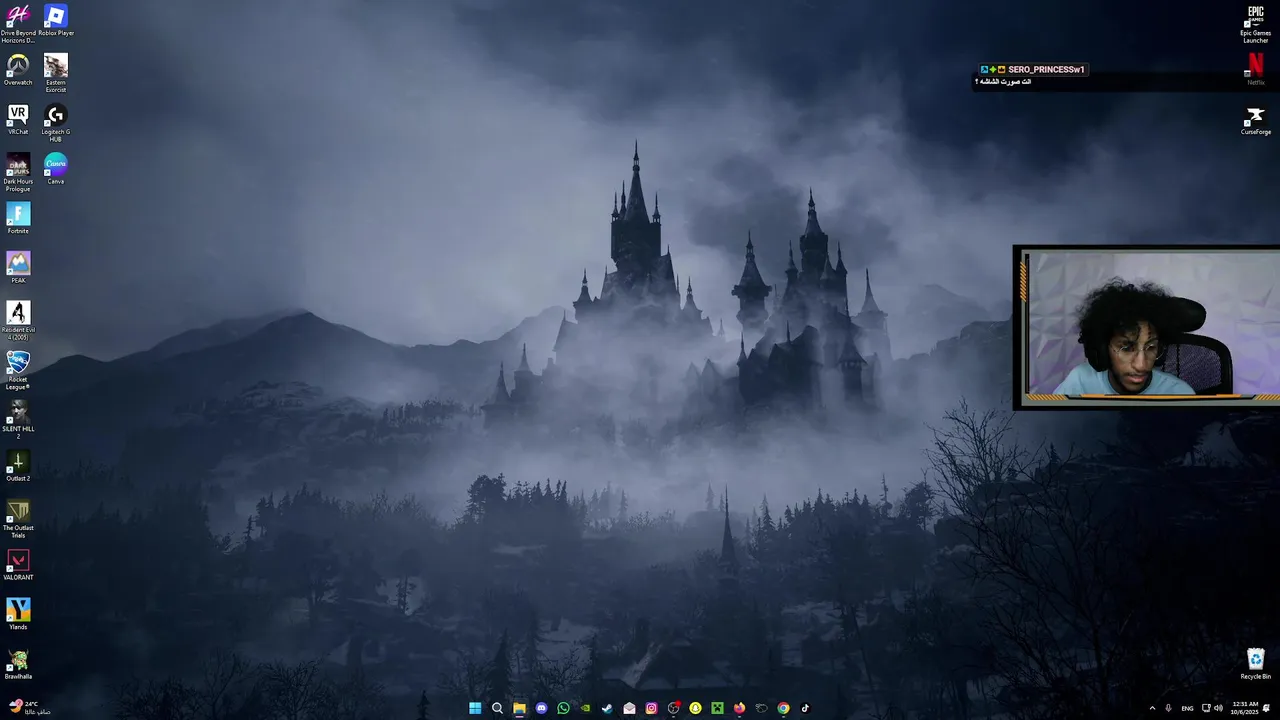Click Dark Hours Prologue icon
The image size is (1280, 720).
click(x=18, y=173)
